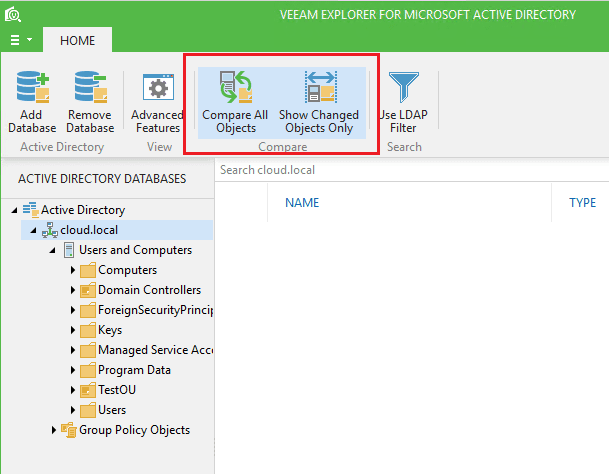Click the TestOU folder icon
Image resolution: width=609 pixels, height=474 pixels.
[x=88, y=390]
